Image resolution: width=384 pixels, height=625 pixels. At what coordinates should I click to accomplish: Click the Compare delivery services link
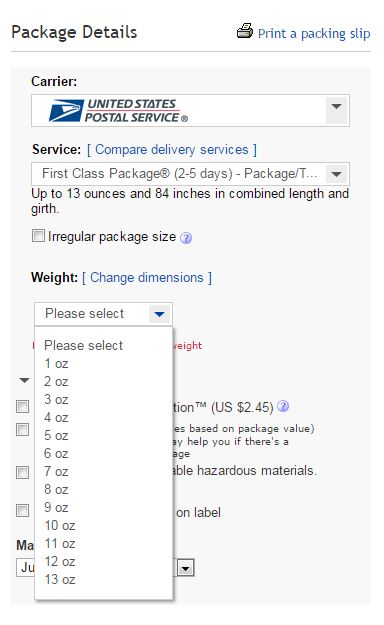coord(172,150)
